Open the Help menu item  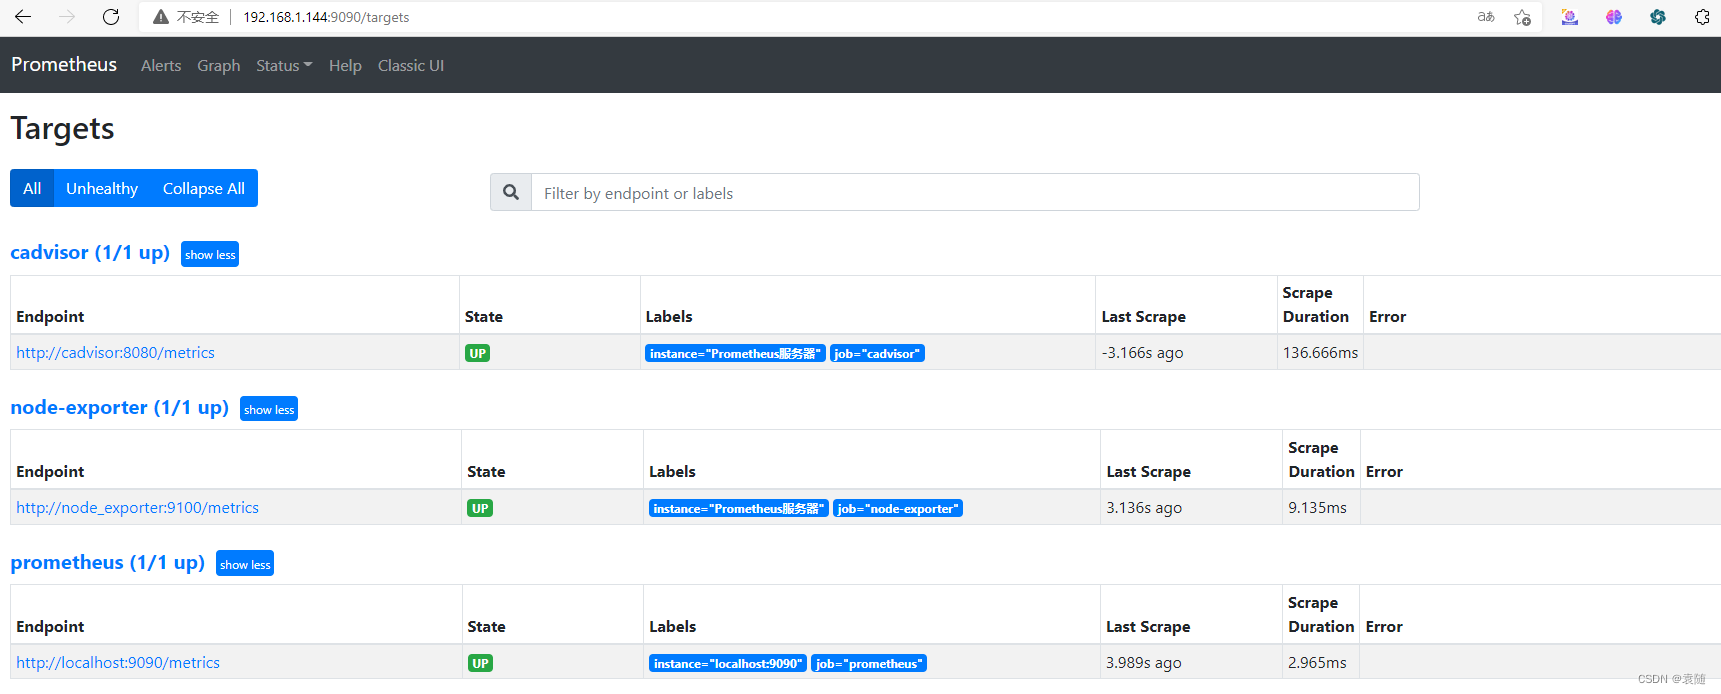(345, 65)
